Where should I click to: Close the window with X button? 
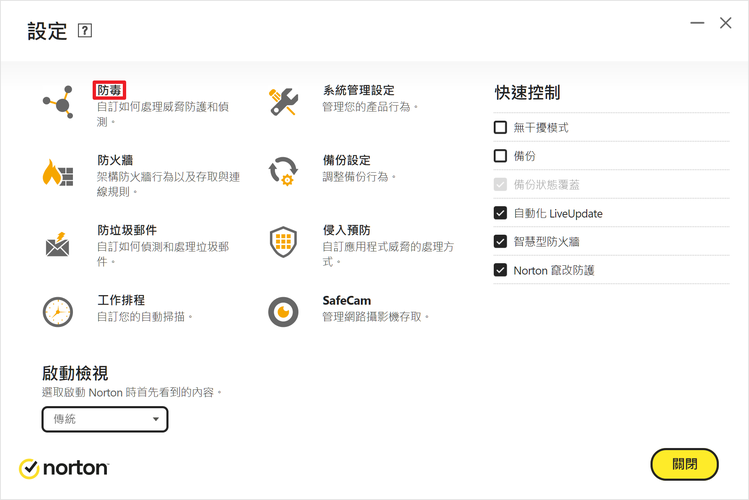pos(726,23)
